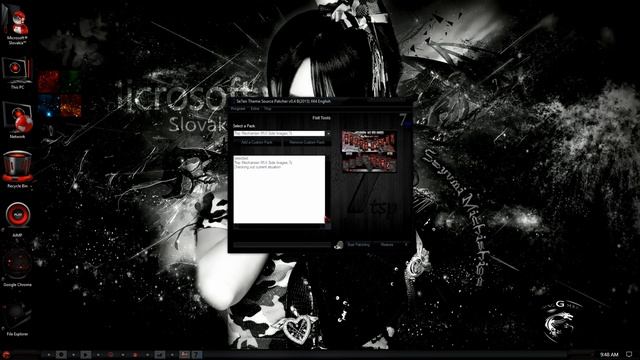The image size is (640, 360).
Task: Open the notification center icon
Action: point(629,354)
